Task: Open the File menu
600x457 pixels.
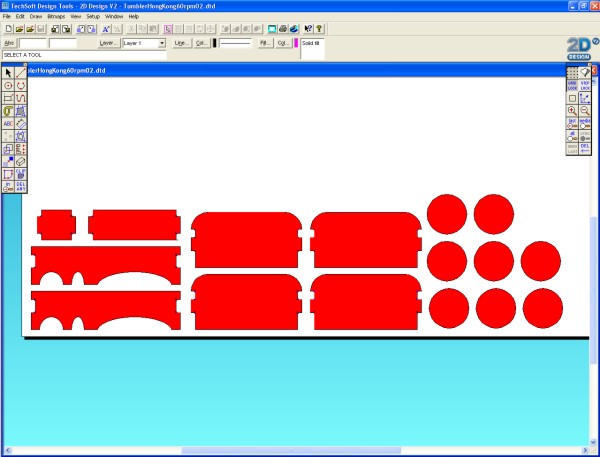Action: pyautogui.click(x=7, y=16)
